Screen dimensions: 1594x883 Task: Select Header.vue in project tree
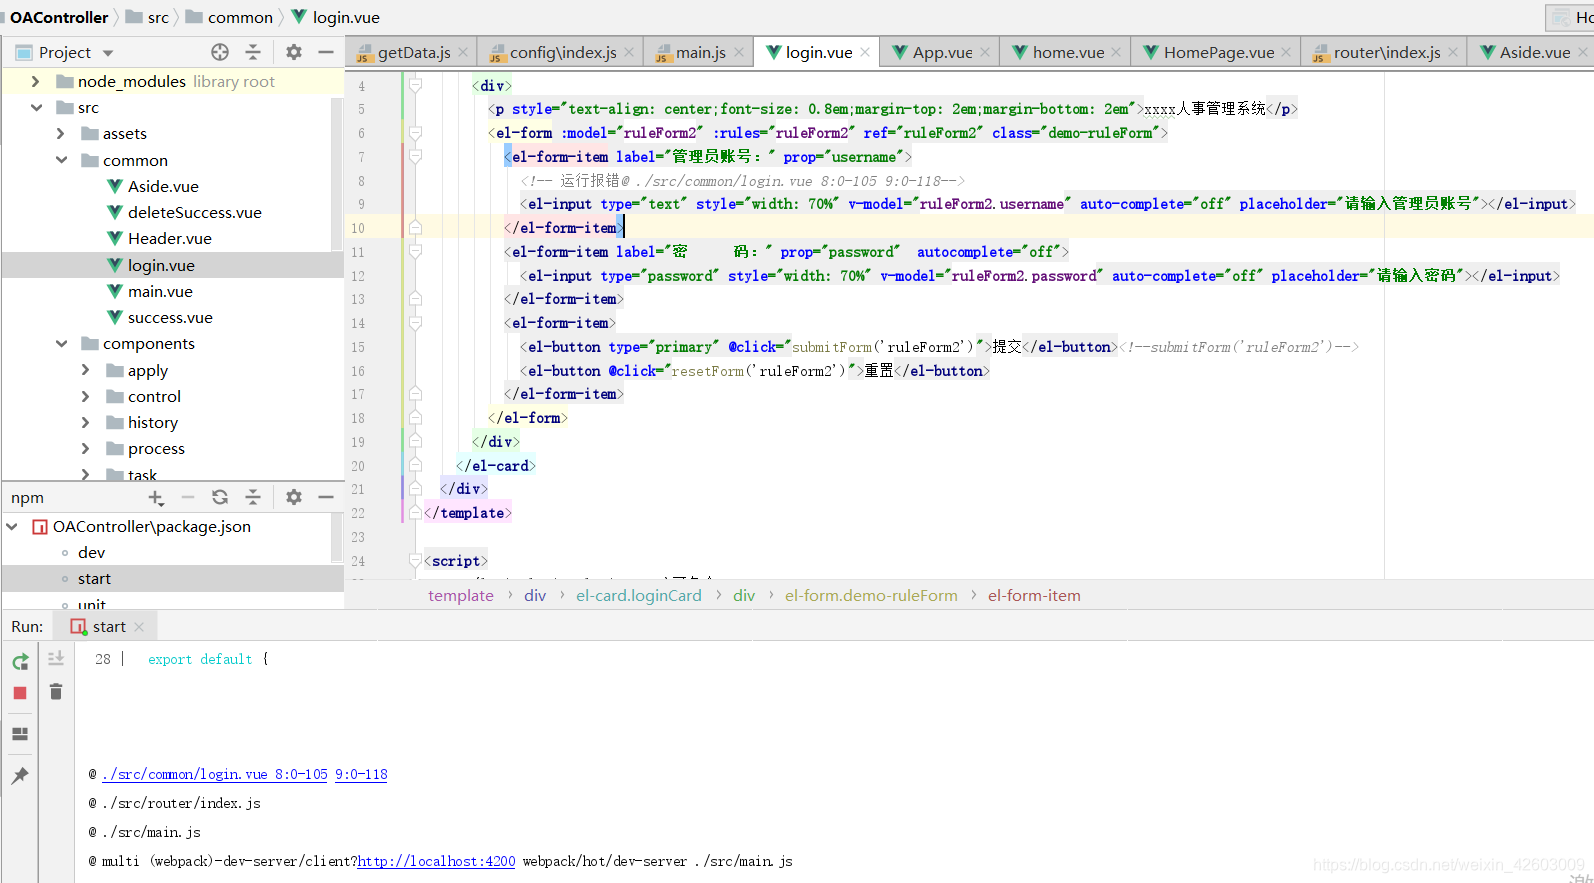(x=169, y=238)
